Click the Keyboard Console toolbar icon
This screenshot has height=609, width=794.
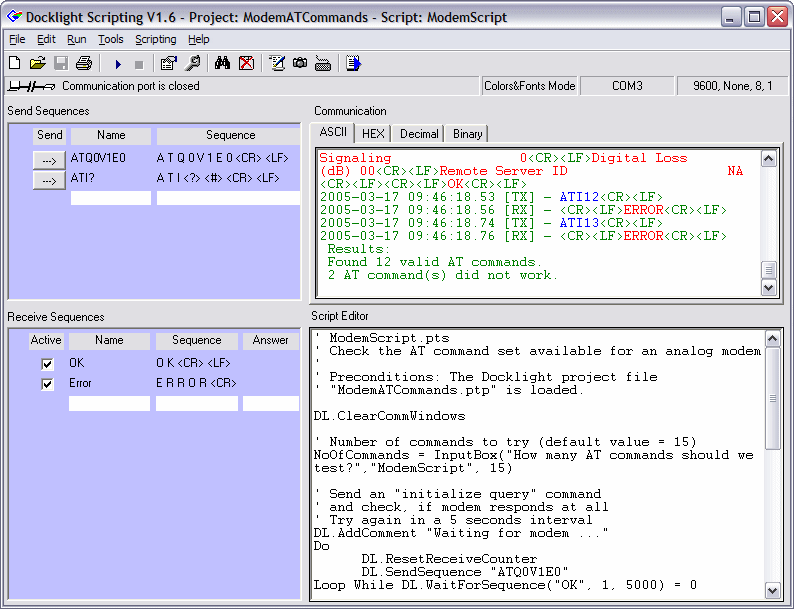pos(323,64)
